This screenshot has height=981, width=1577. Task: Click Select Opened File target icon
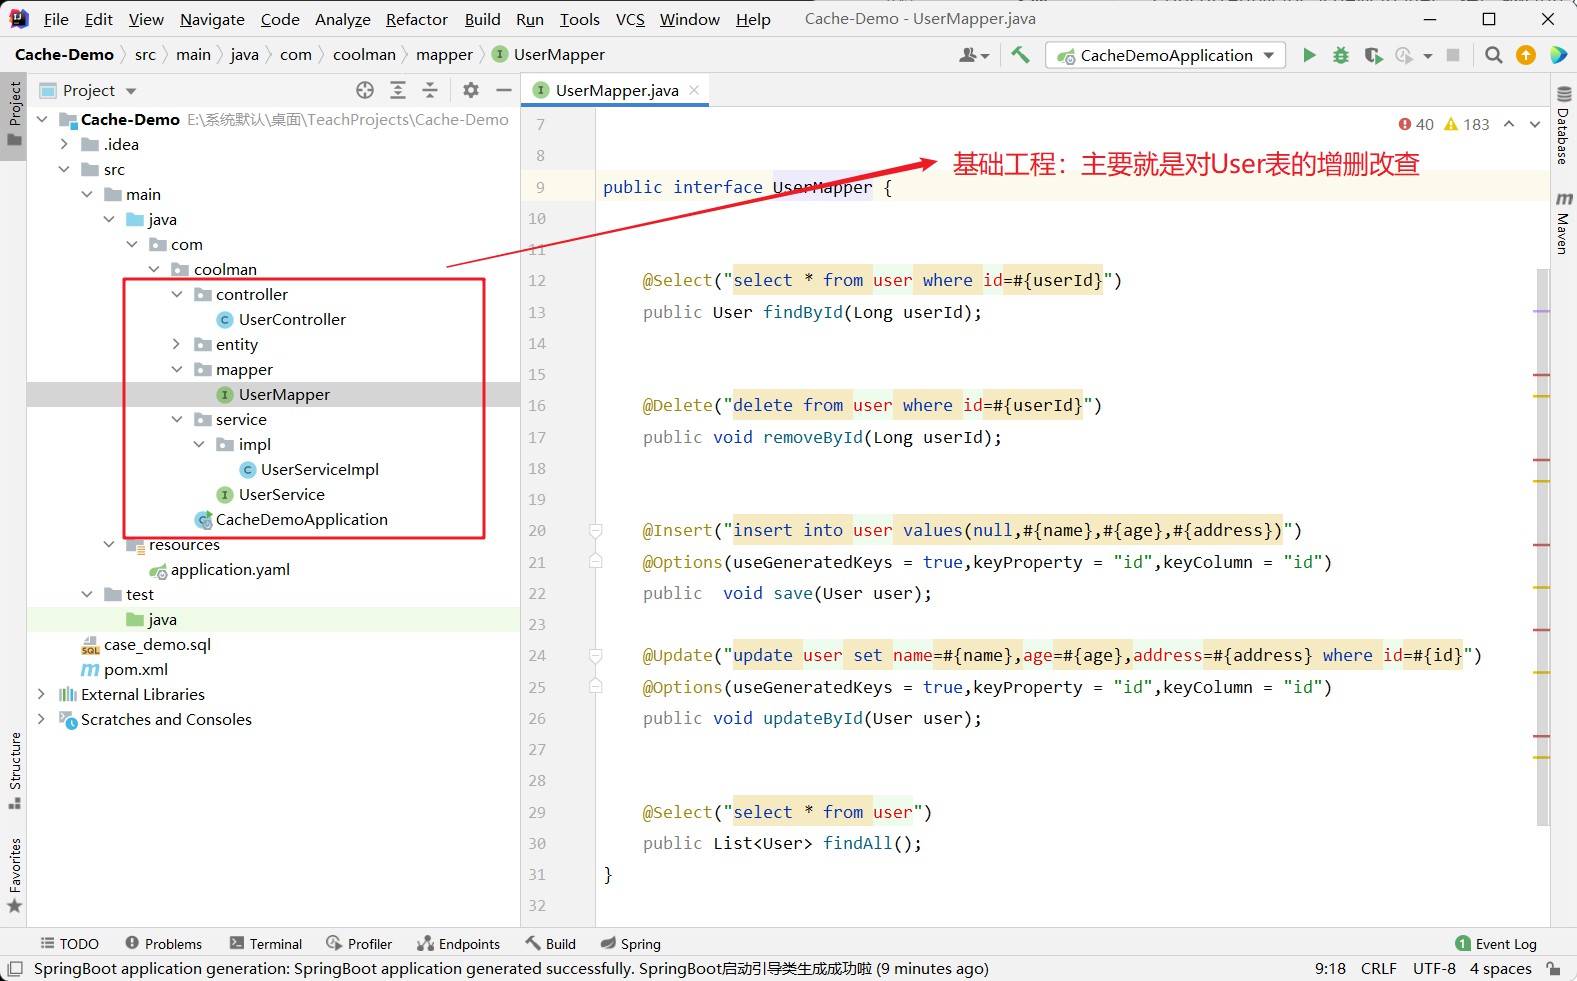pyautogui.click(x=365, y=90)
